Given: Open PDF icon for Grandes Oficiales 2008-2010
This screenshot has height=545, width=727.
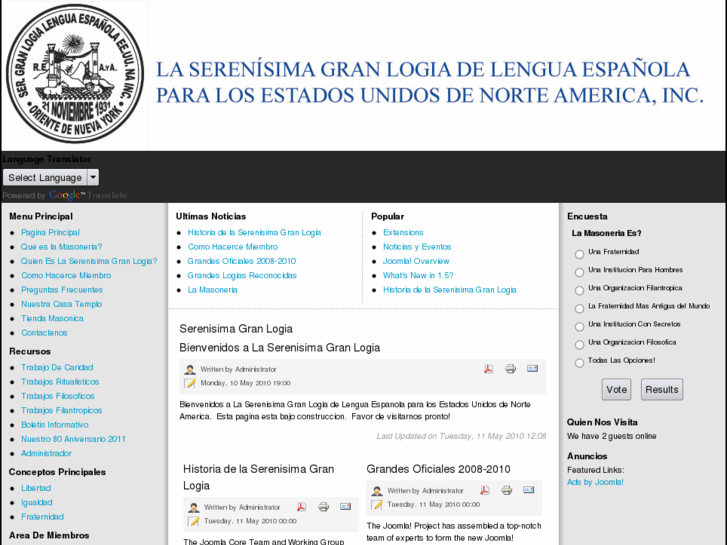Looking at the screenshot, I should pos(485,490).
